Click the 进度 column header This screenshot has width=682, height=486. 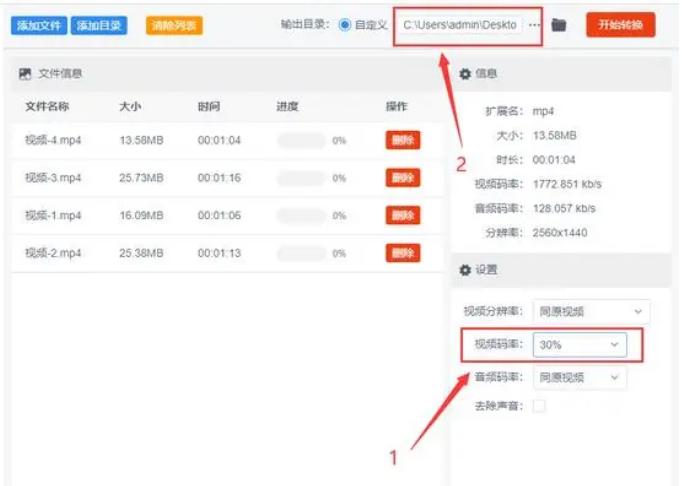tap(288, 107)
